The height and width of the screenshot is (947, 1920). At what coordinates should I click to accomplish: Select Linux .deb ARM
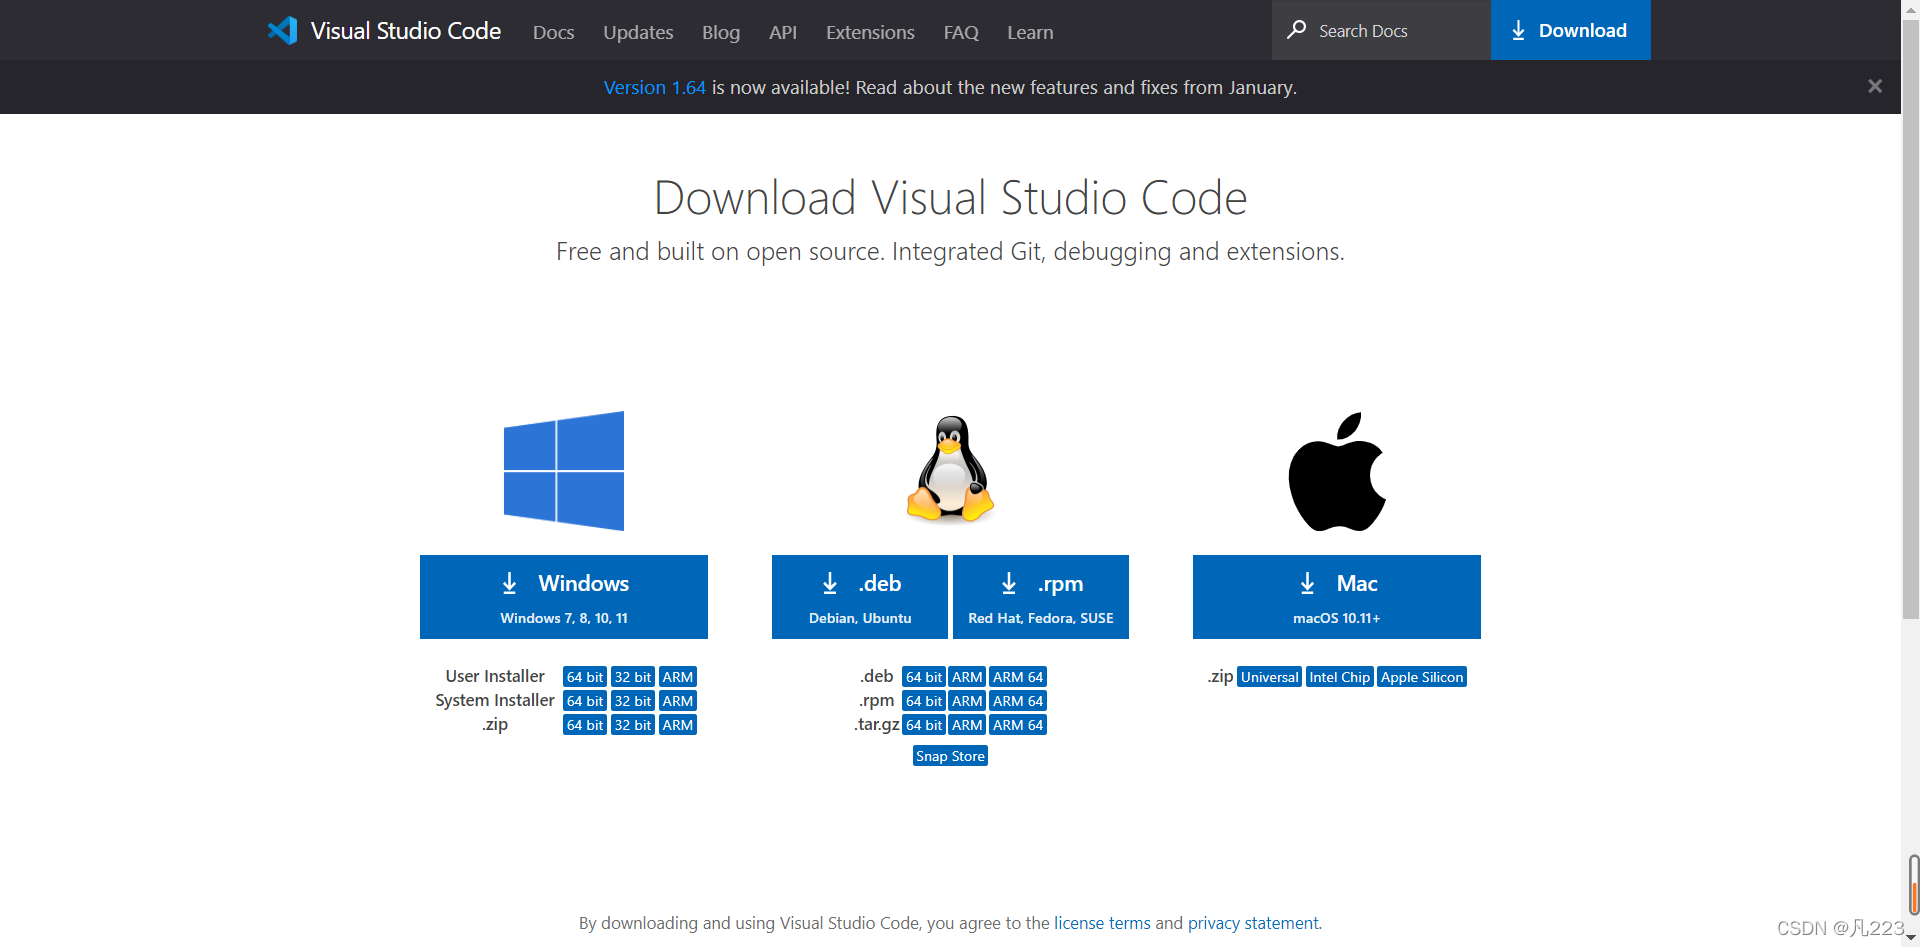tap(967, 677)
